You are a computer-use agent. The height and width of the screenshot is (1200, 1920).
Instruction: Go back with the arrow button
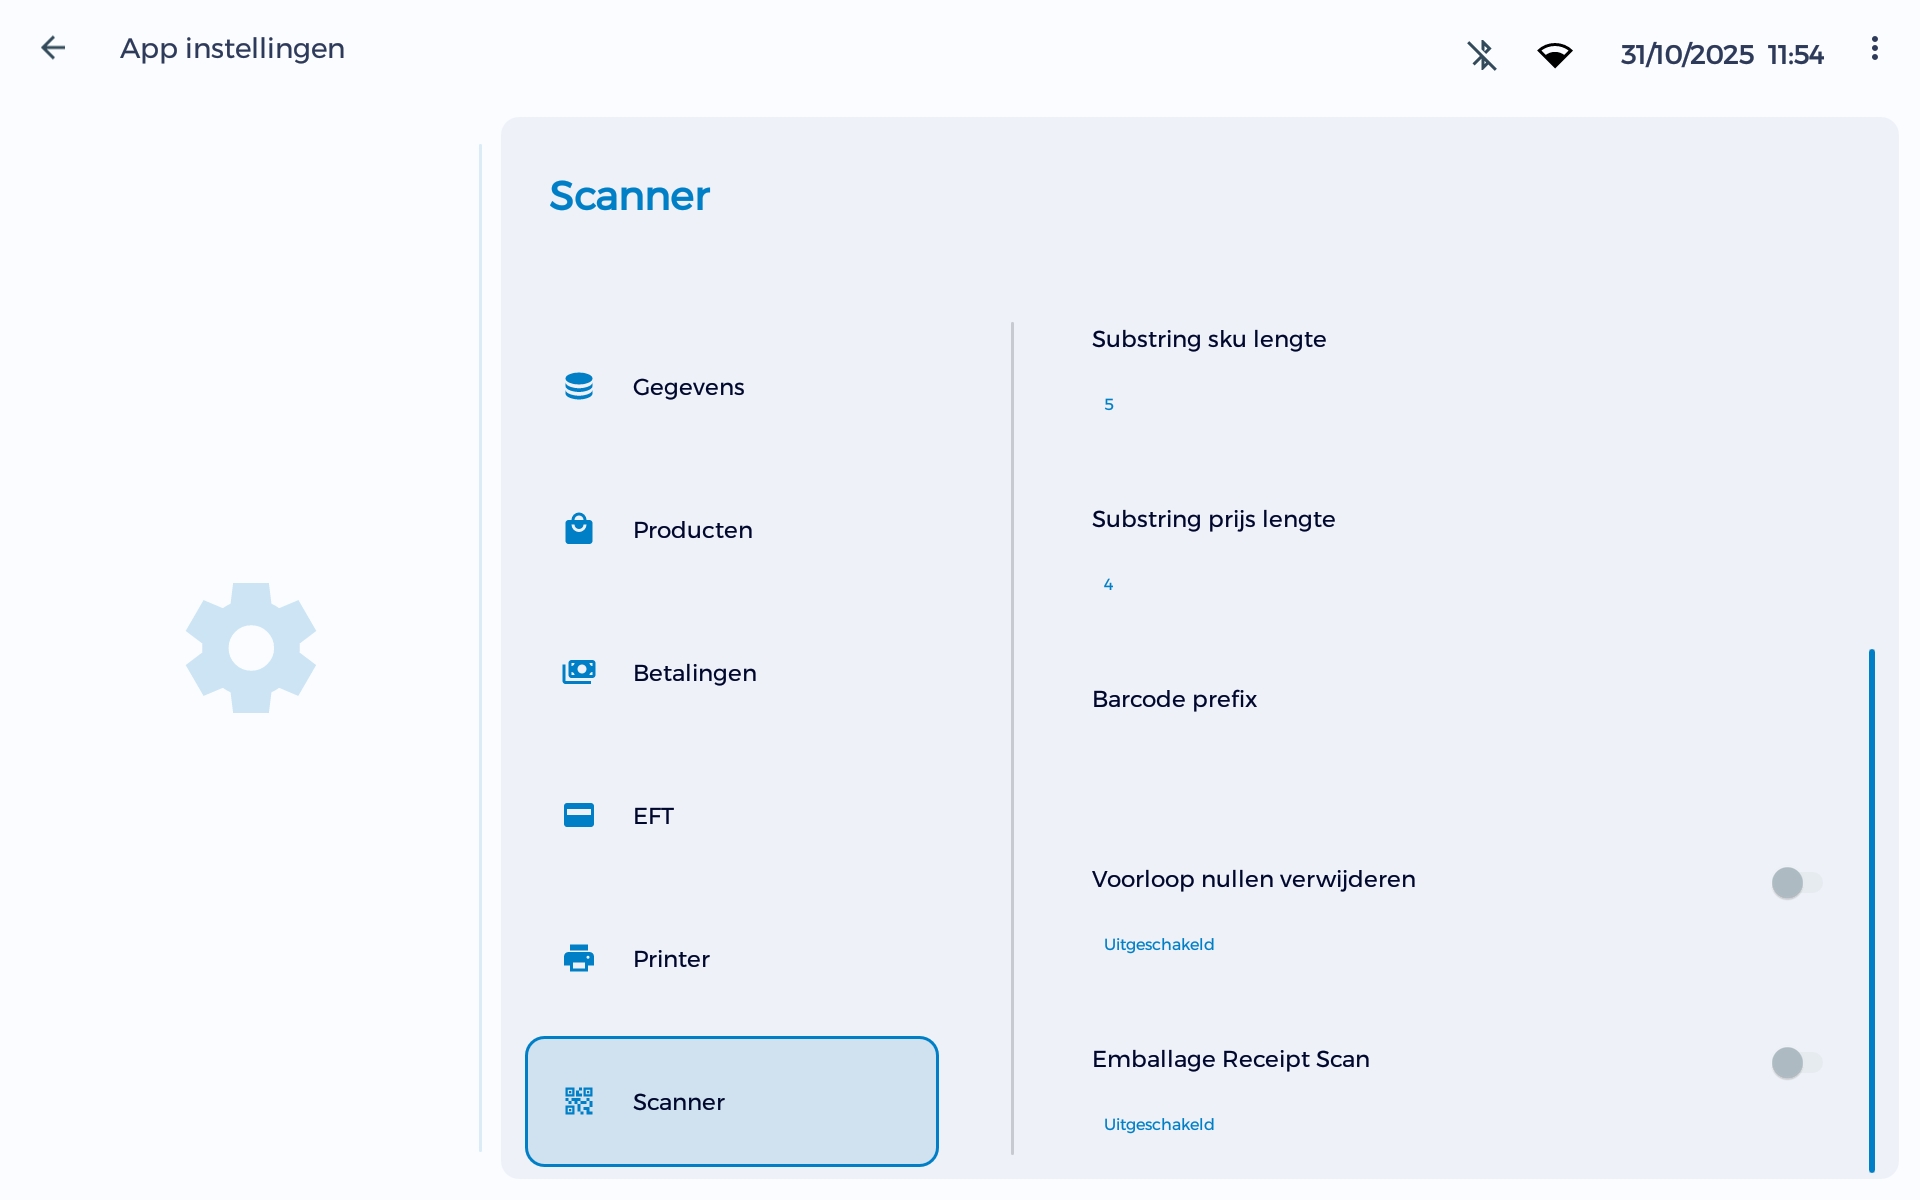(x=53, y=48)
